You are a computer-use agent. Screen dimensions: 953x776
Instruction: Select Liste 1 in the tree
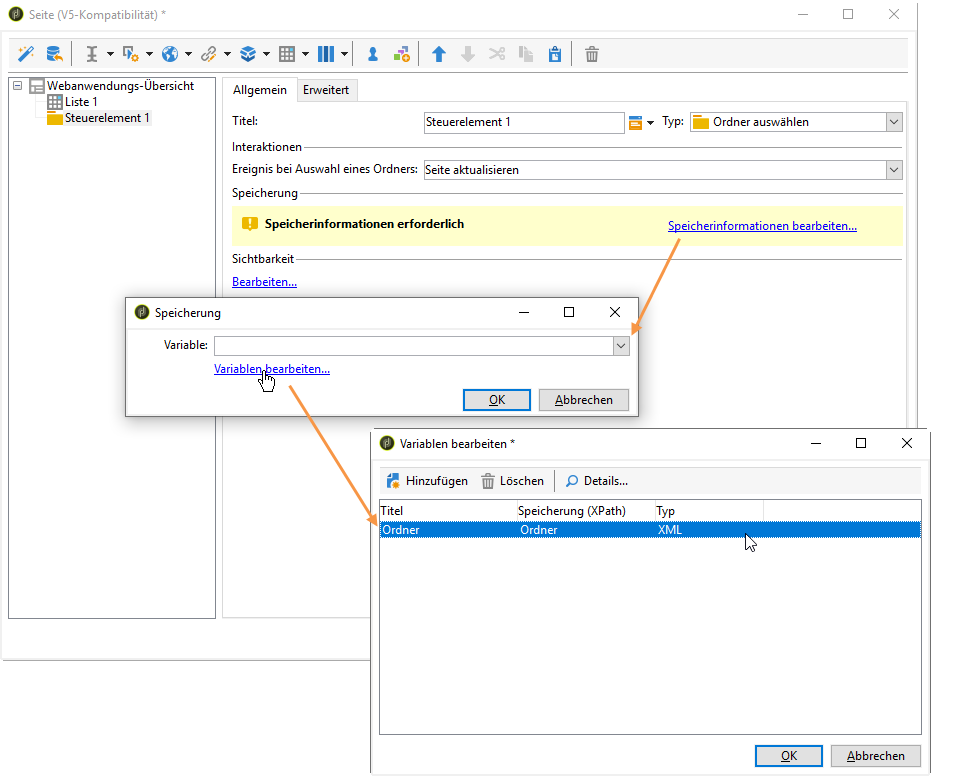[81, 101]
